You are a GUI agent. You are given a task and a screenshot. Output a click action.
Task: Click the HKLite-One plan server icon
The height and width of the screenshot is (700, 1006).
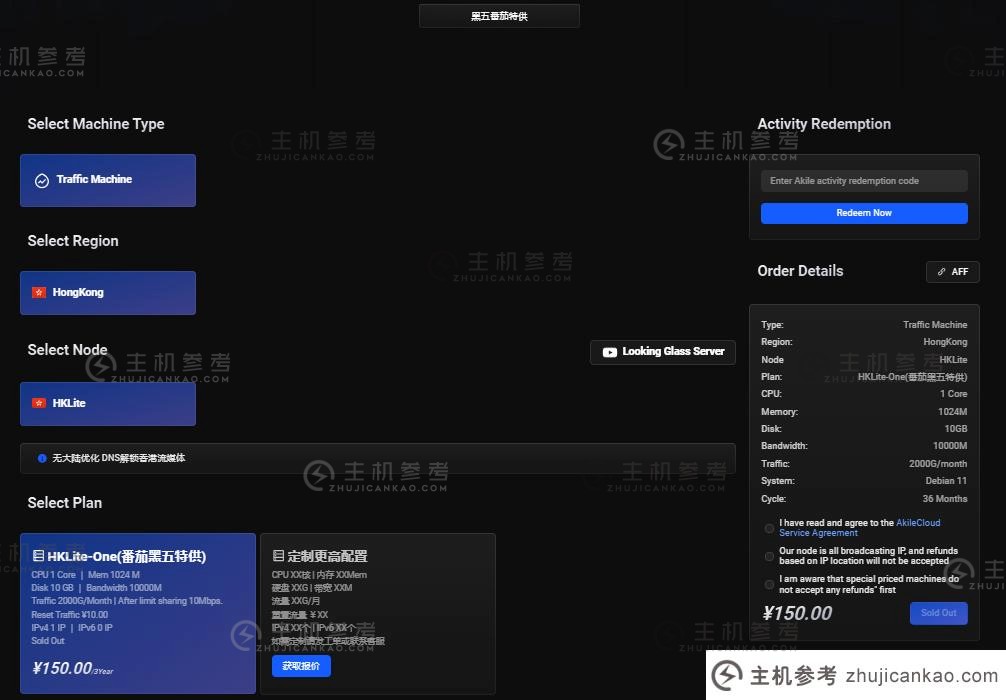point(38,556)
